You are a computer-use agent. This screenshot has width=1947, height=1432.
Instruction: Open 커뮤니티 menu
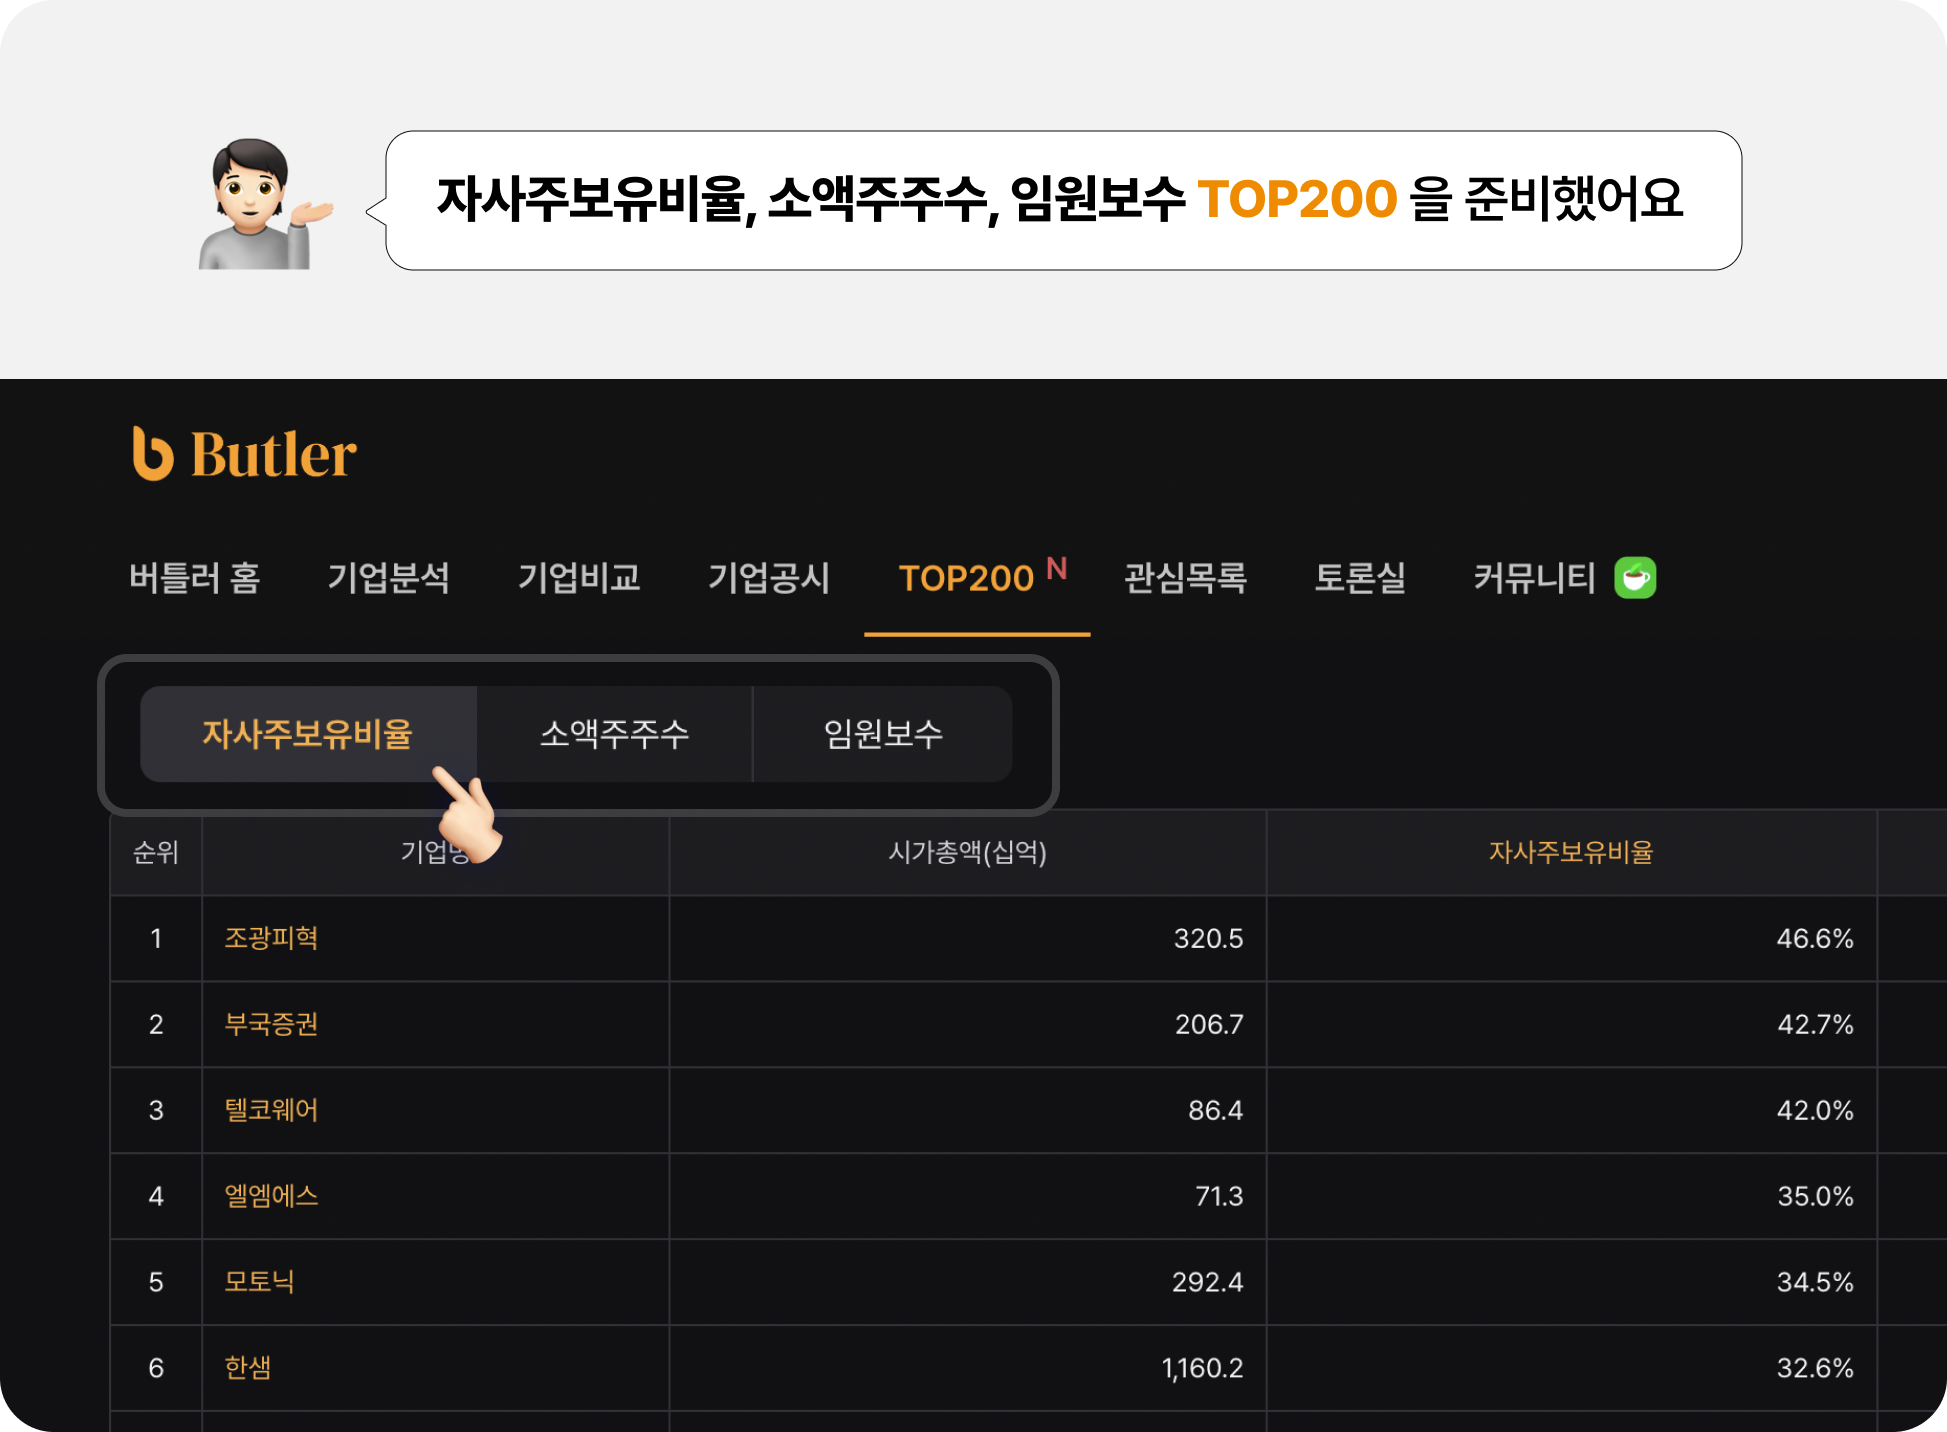(1535, 578)
